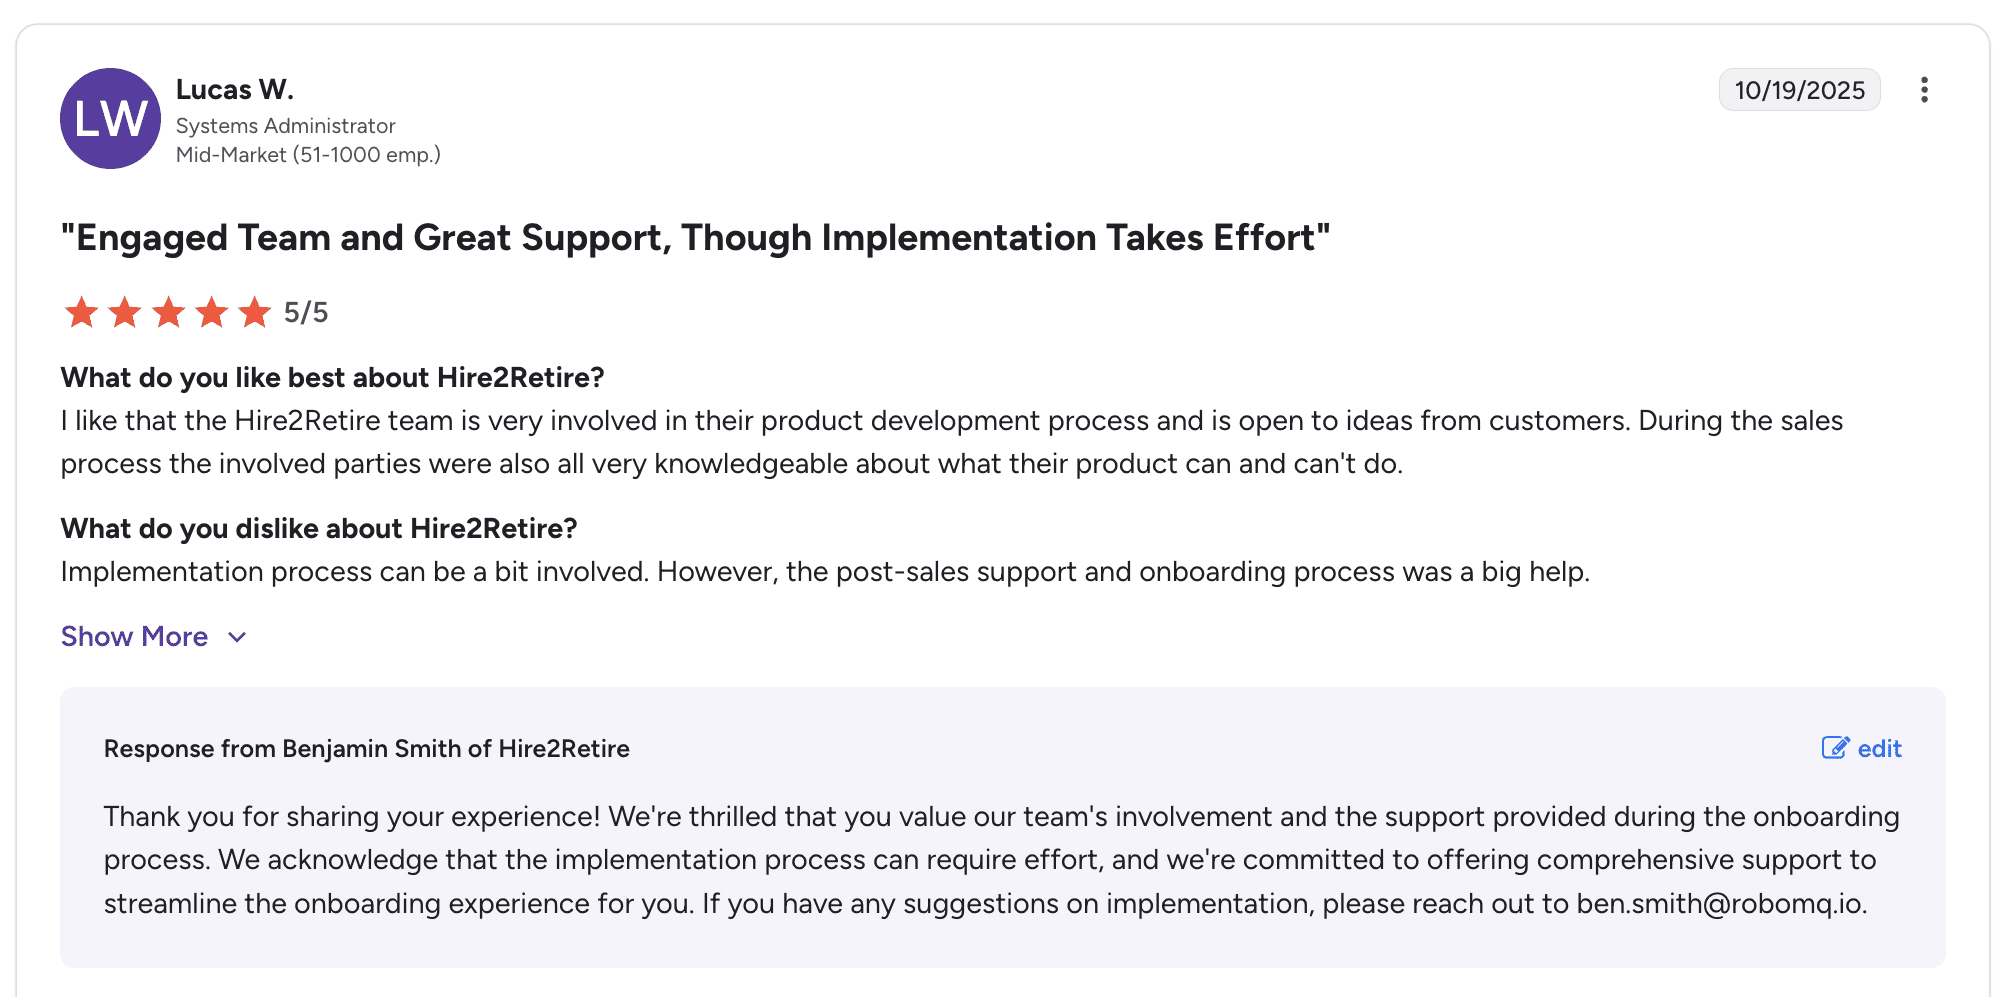Click the pencil edit icon in response
The width and height of the screenshot is (2008, 997).
1835,748
